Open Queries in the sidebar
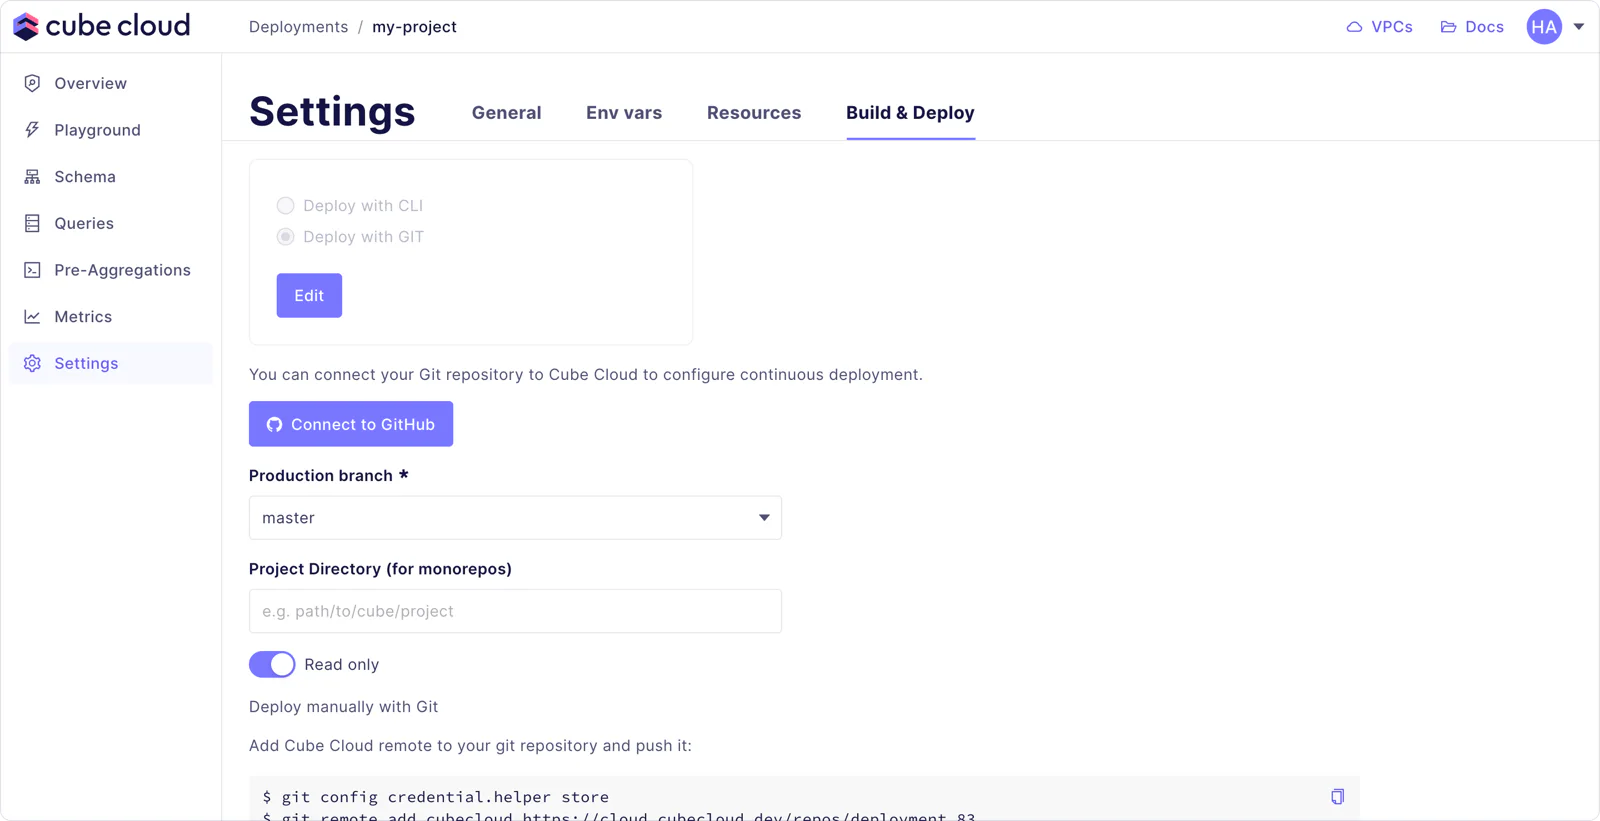The width and height of the screenshot is (1600, 821). tap(111, 223)
